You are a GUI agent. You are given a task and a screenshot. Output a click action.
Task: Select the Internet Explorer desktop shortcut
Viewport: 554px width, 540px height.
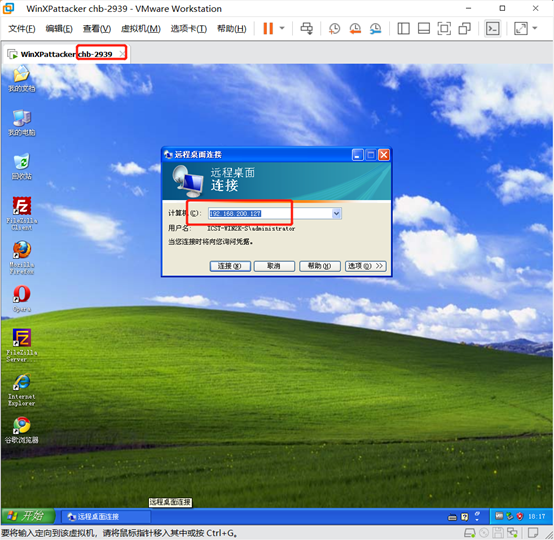[22, 389]
